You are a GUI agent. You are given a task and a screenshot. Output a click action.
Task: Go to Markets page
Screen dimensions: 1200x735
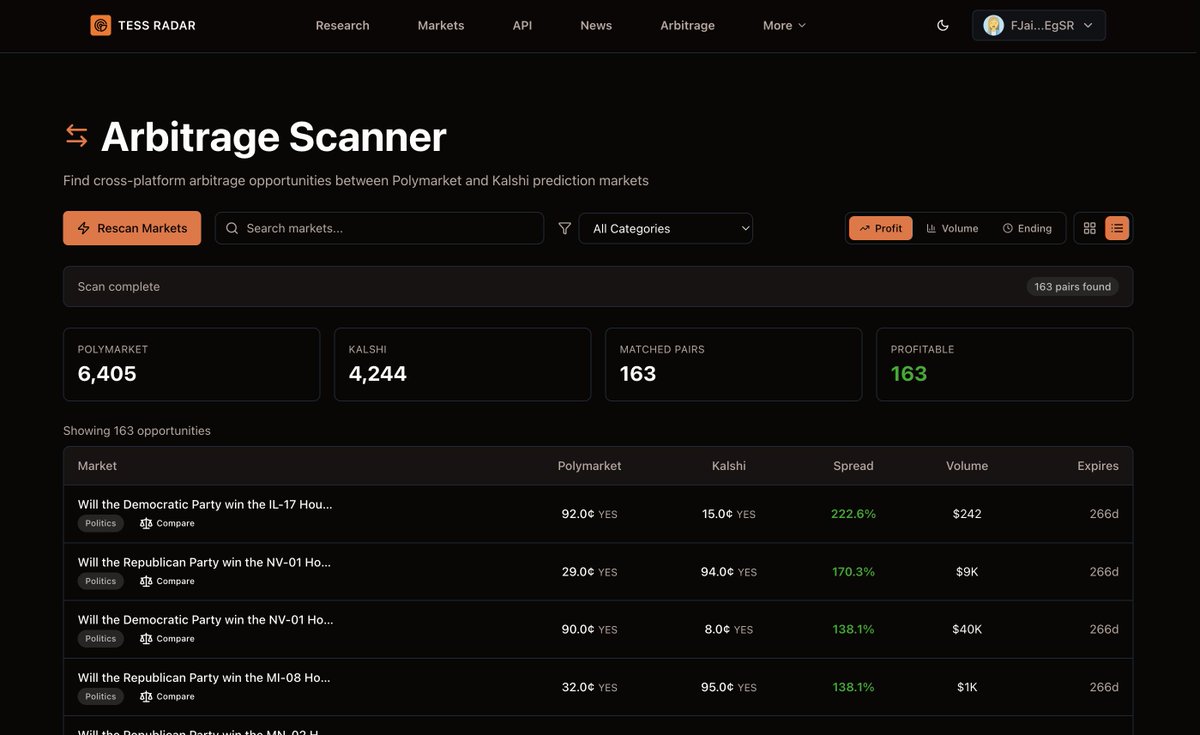coord(441,25)
